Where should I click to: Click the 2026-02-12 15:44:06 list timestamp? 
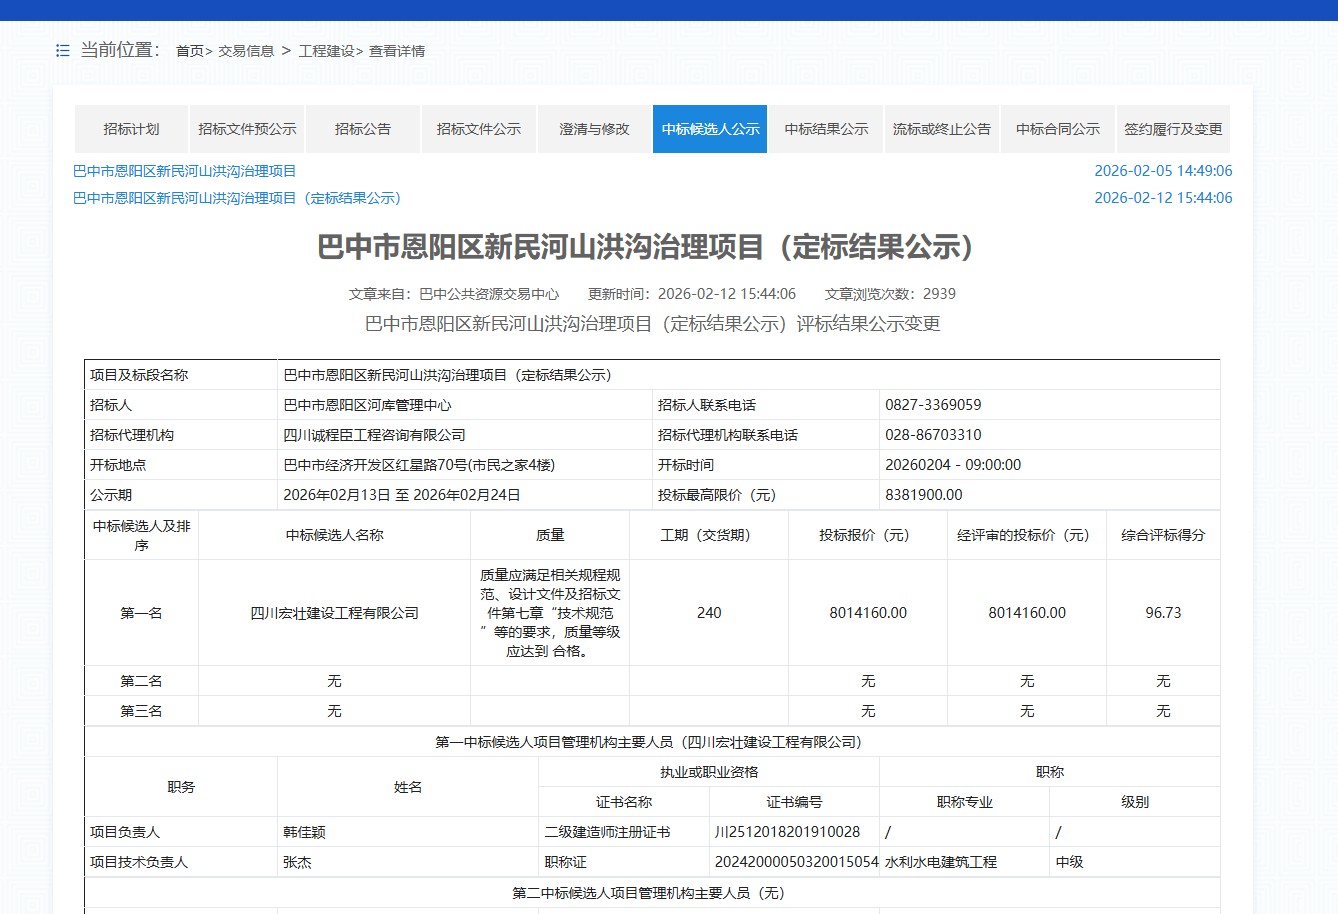(1163, 198)
